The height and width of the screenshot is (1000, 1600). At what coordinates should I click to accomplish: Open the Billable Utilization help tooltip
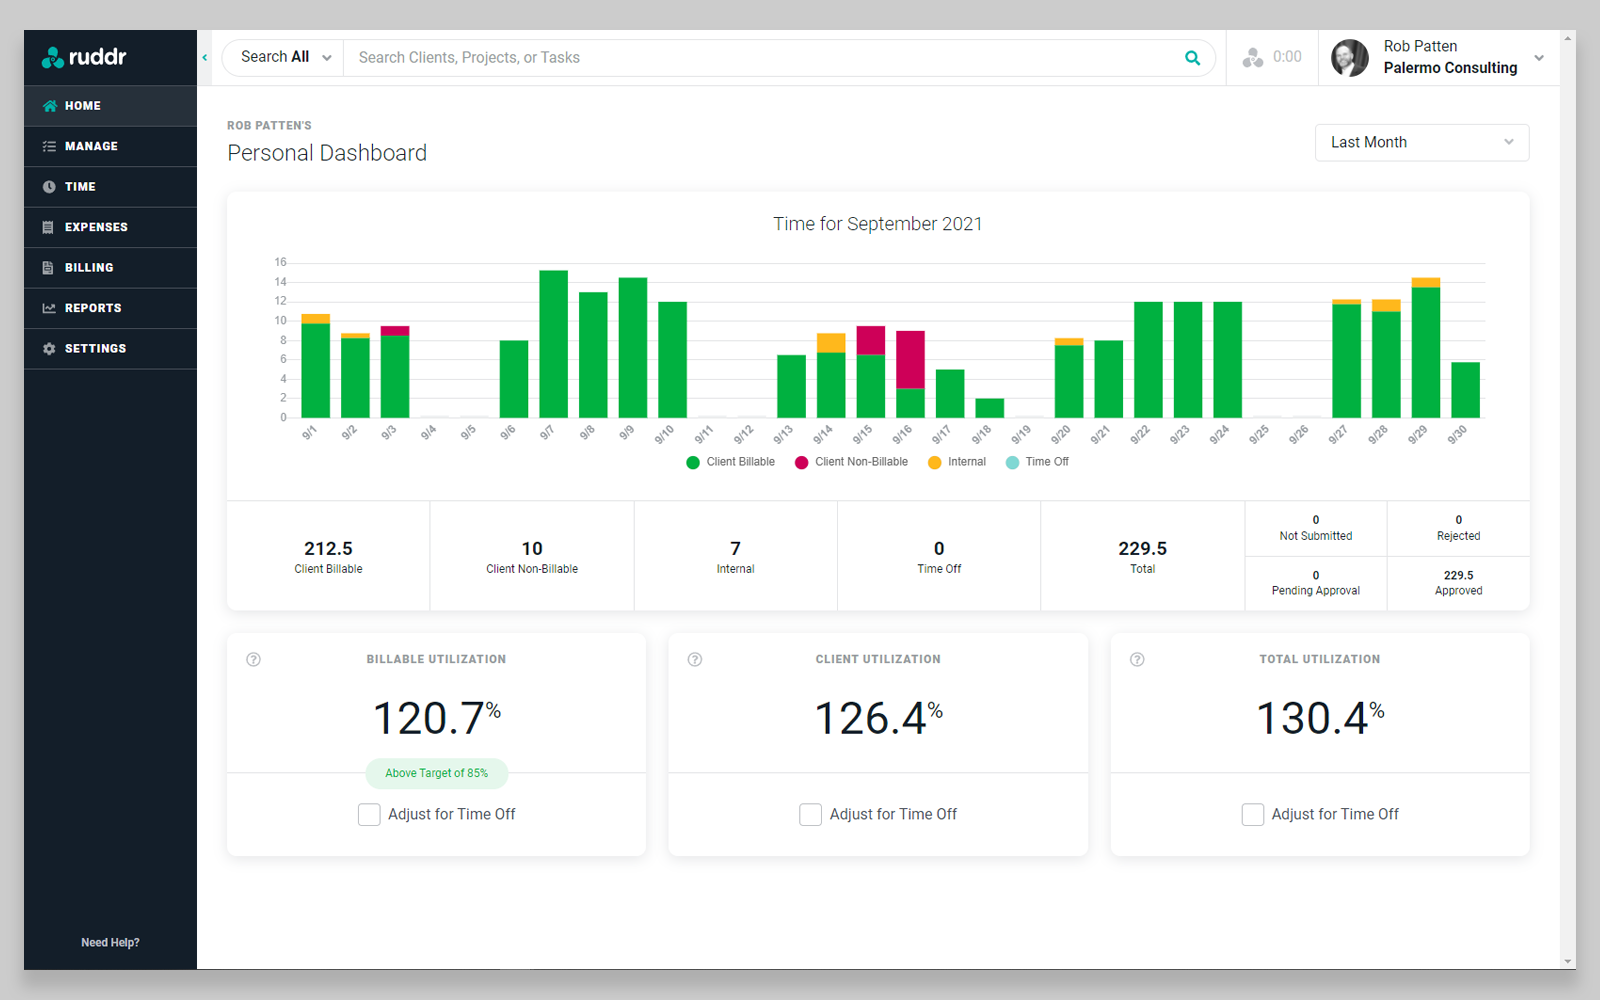[x=253, y=659]
